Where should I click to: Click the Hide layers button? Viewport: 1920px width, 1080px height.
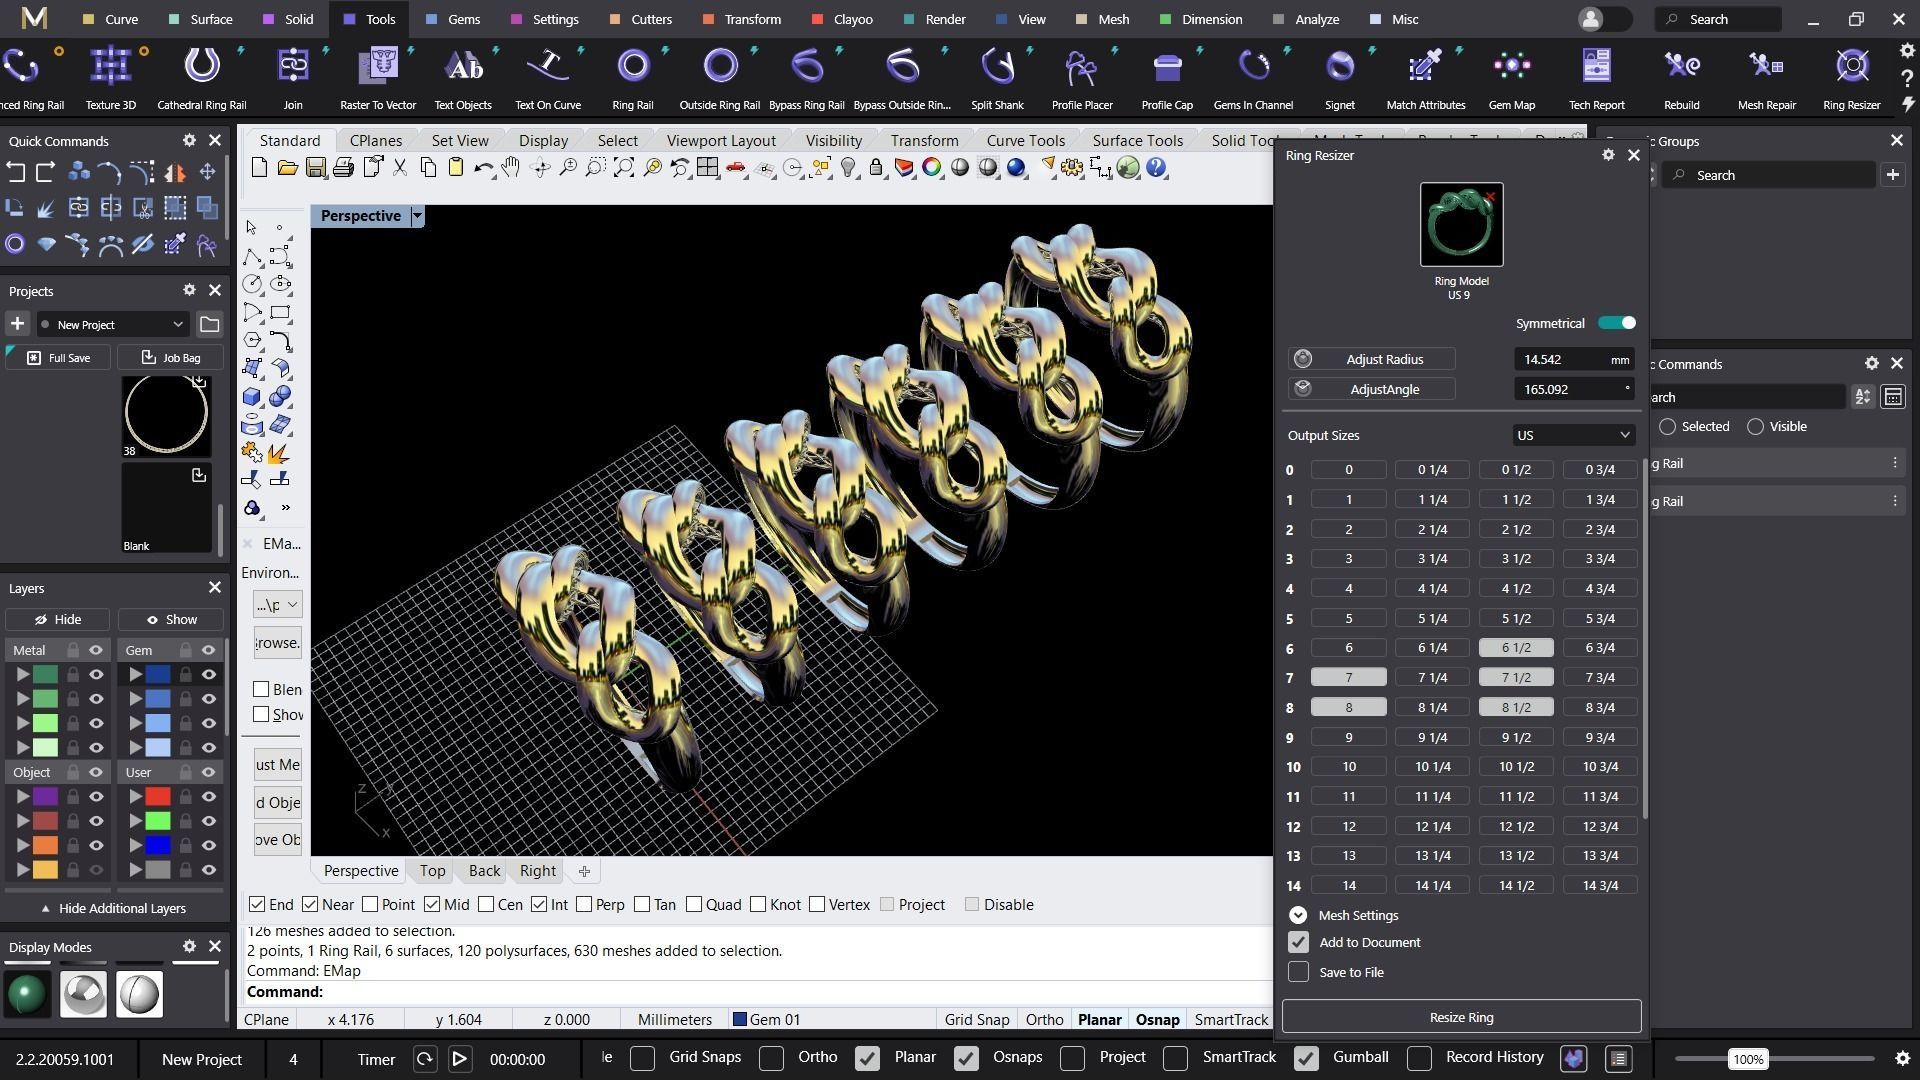coord(58,620)
